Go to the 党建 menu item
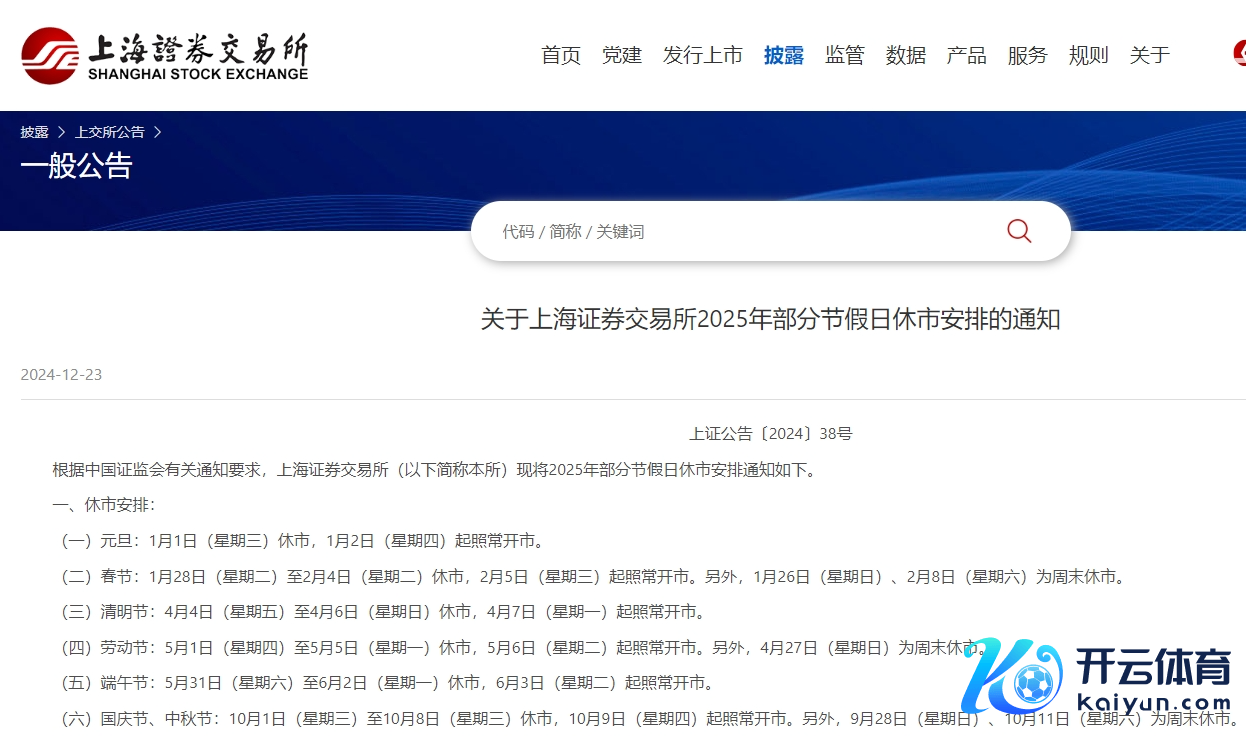 click(622, 55)
